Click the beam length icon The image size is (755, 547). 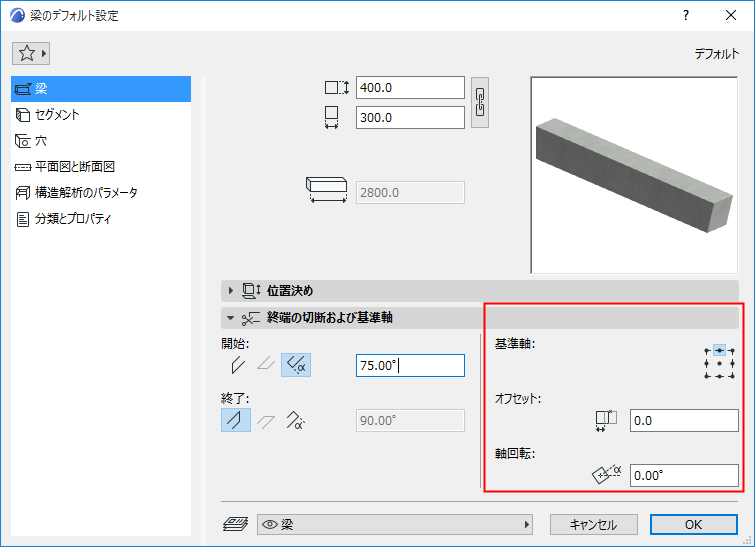pos(326,190)
